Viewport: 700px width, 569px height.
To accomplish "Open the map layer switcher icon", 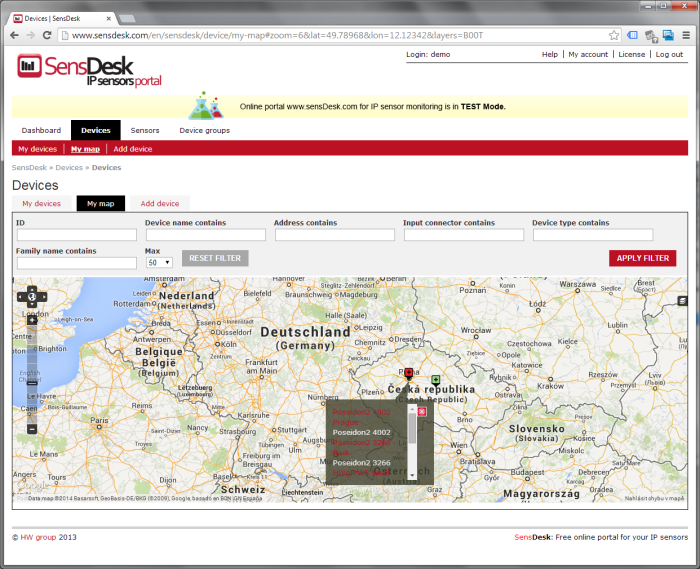I will click(x=682, y=300).
